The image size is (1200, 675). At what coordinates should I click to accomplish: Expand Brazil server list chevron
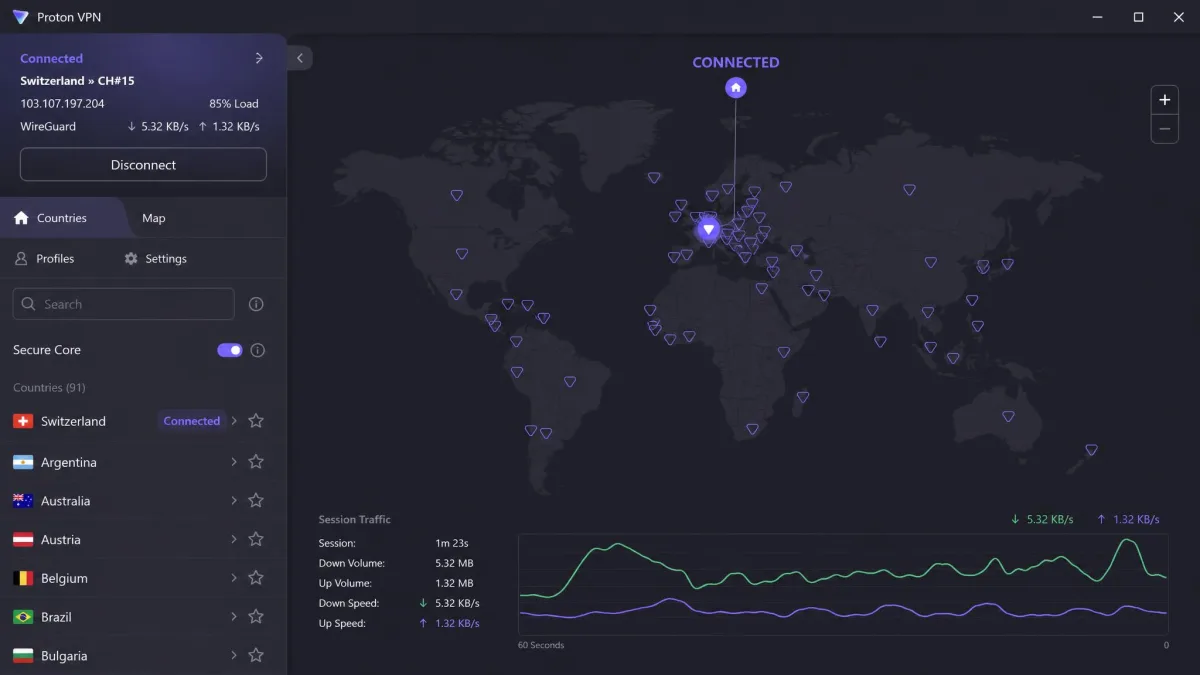click(x=234, y=617)
